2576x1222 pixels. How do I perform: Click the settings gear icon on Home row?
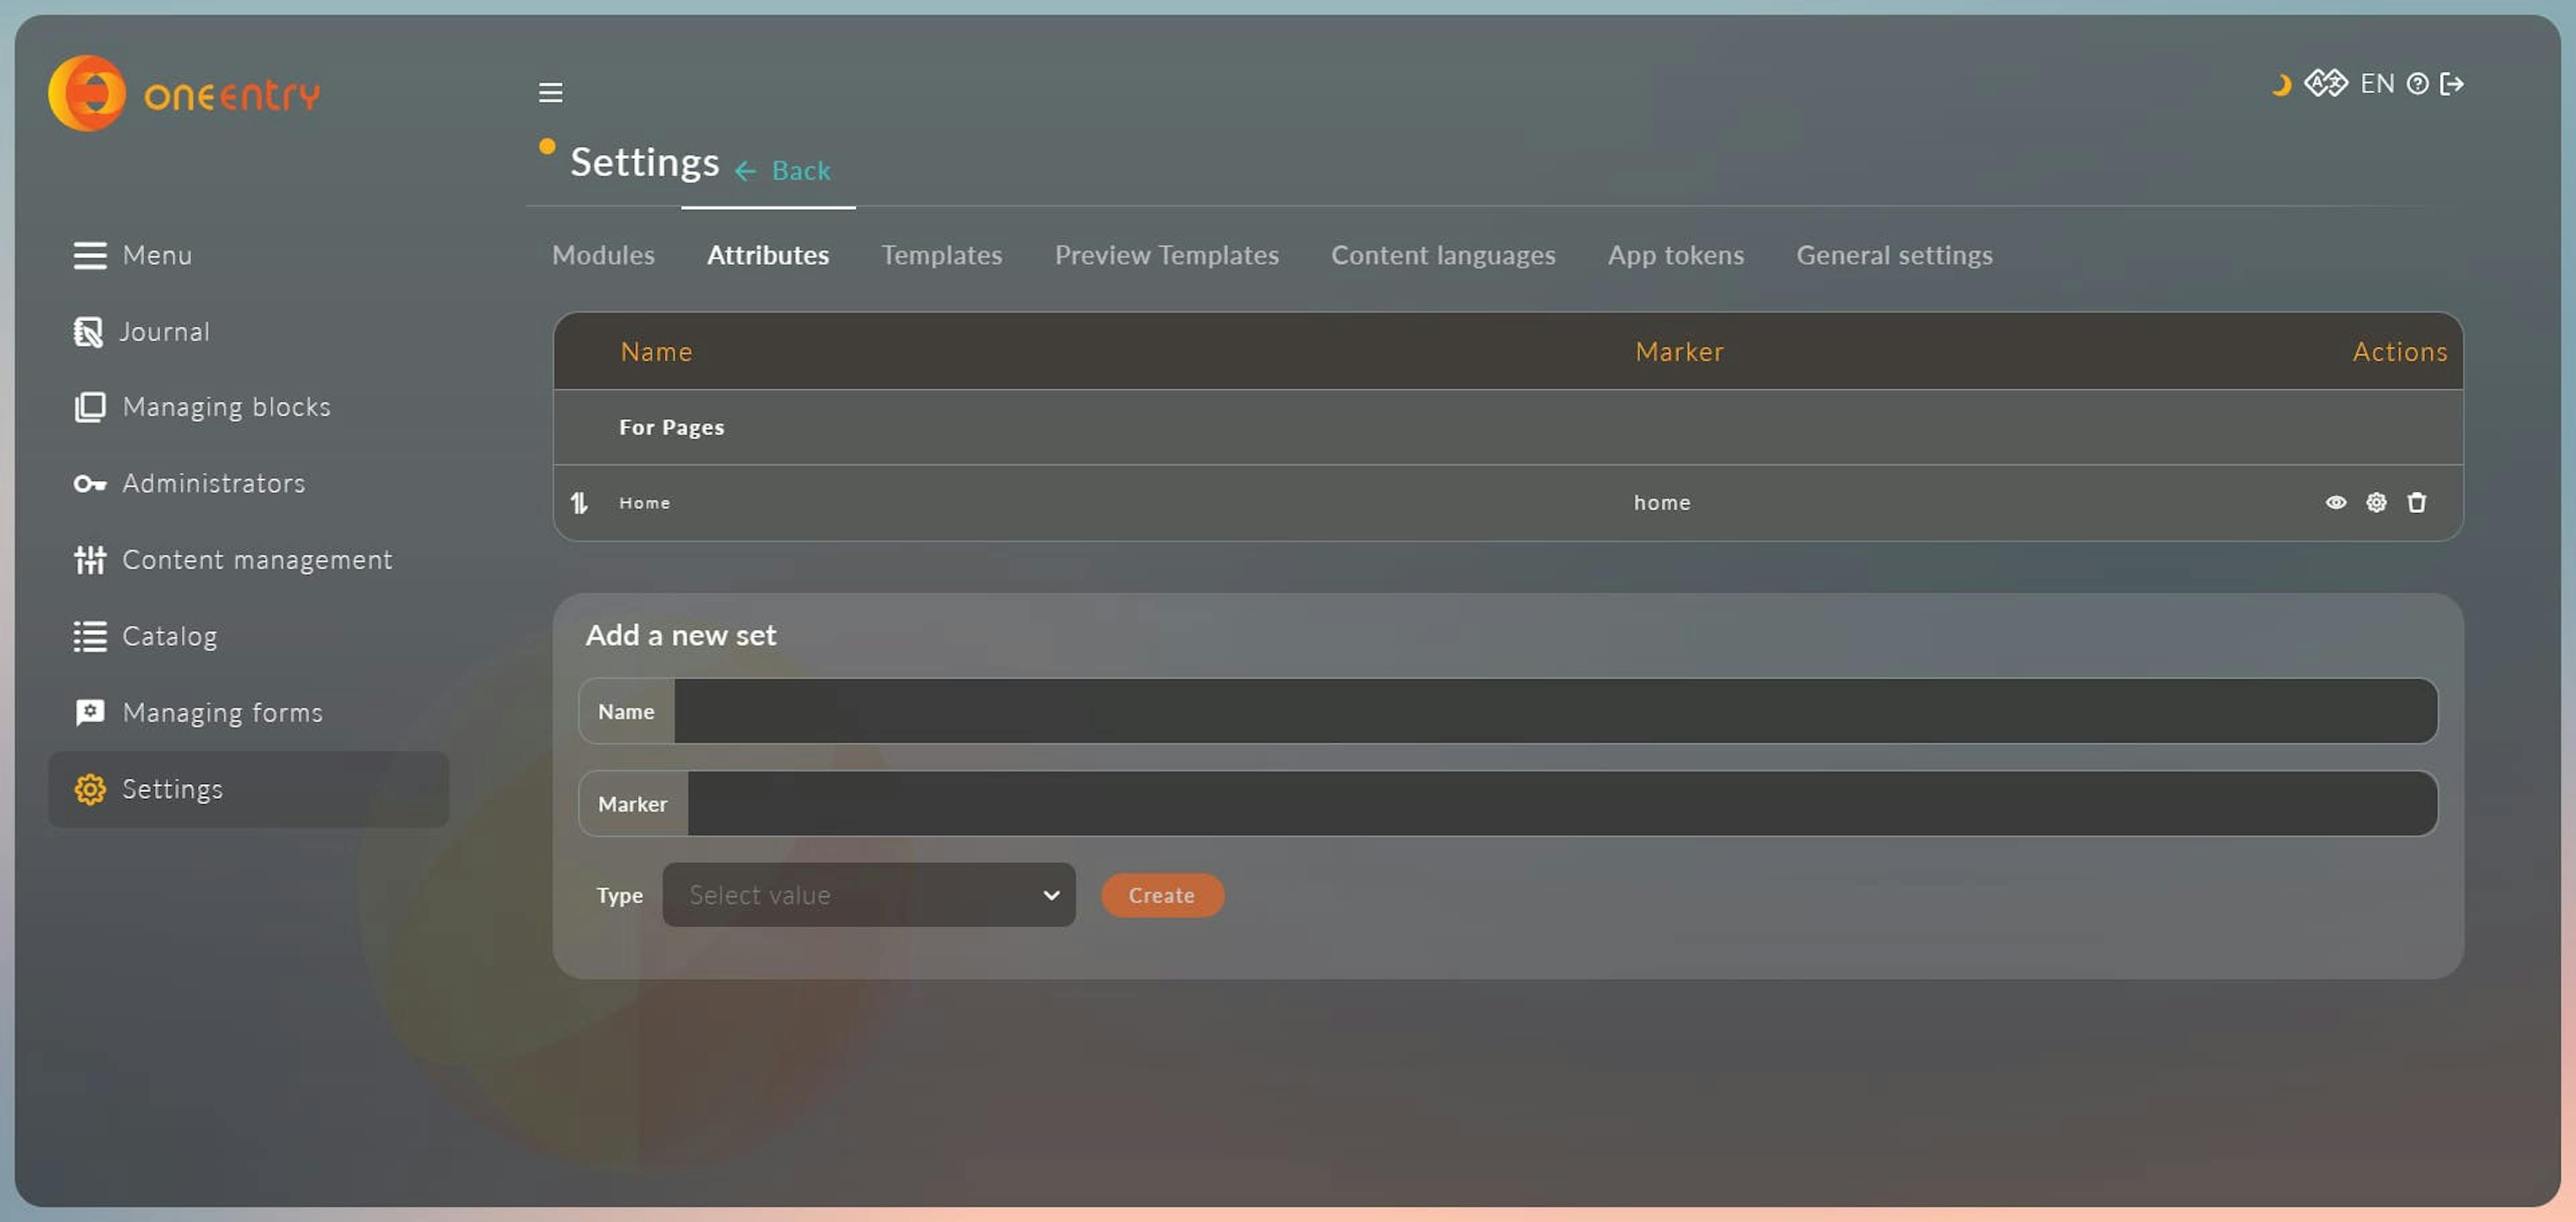click(x=2375, y=501)
